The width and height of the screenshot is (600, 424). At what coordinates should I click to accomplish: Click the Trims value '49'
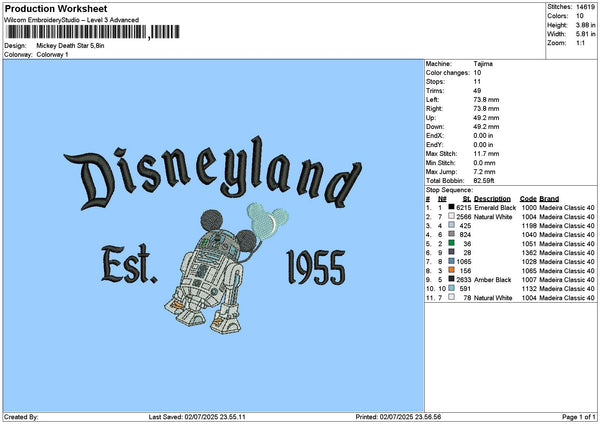tap(477, 91)
